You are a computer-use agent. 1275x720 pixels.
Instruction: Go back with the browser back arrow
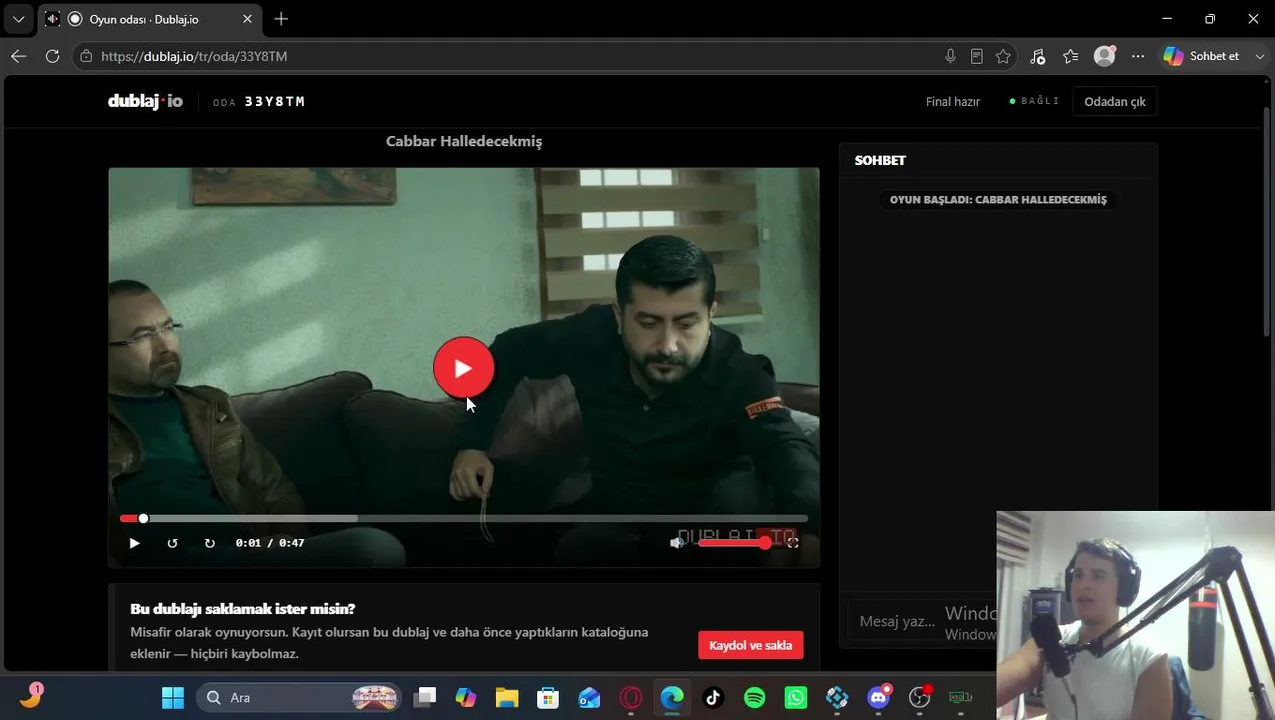18,56
